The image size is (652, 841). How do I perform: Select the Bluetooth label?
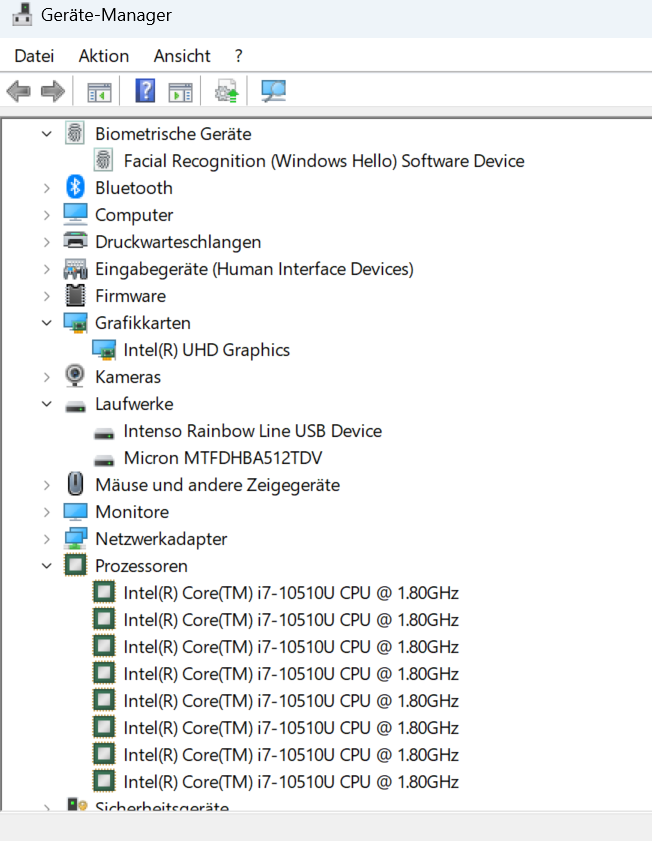(134, 188)
